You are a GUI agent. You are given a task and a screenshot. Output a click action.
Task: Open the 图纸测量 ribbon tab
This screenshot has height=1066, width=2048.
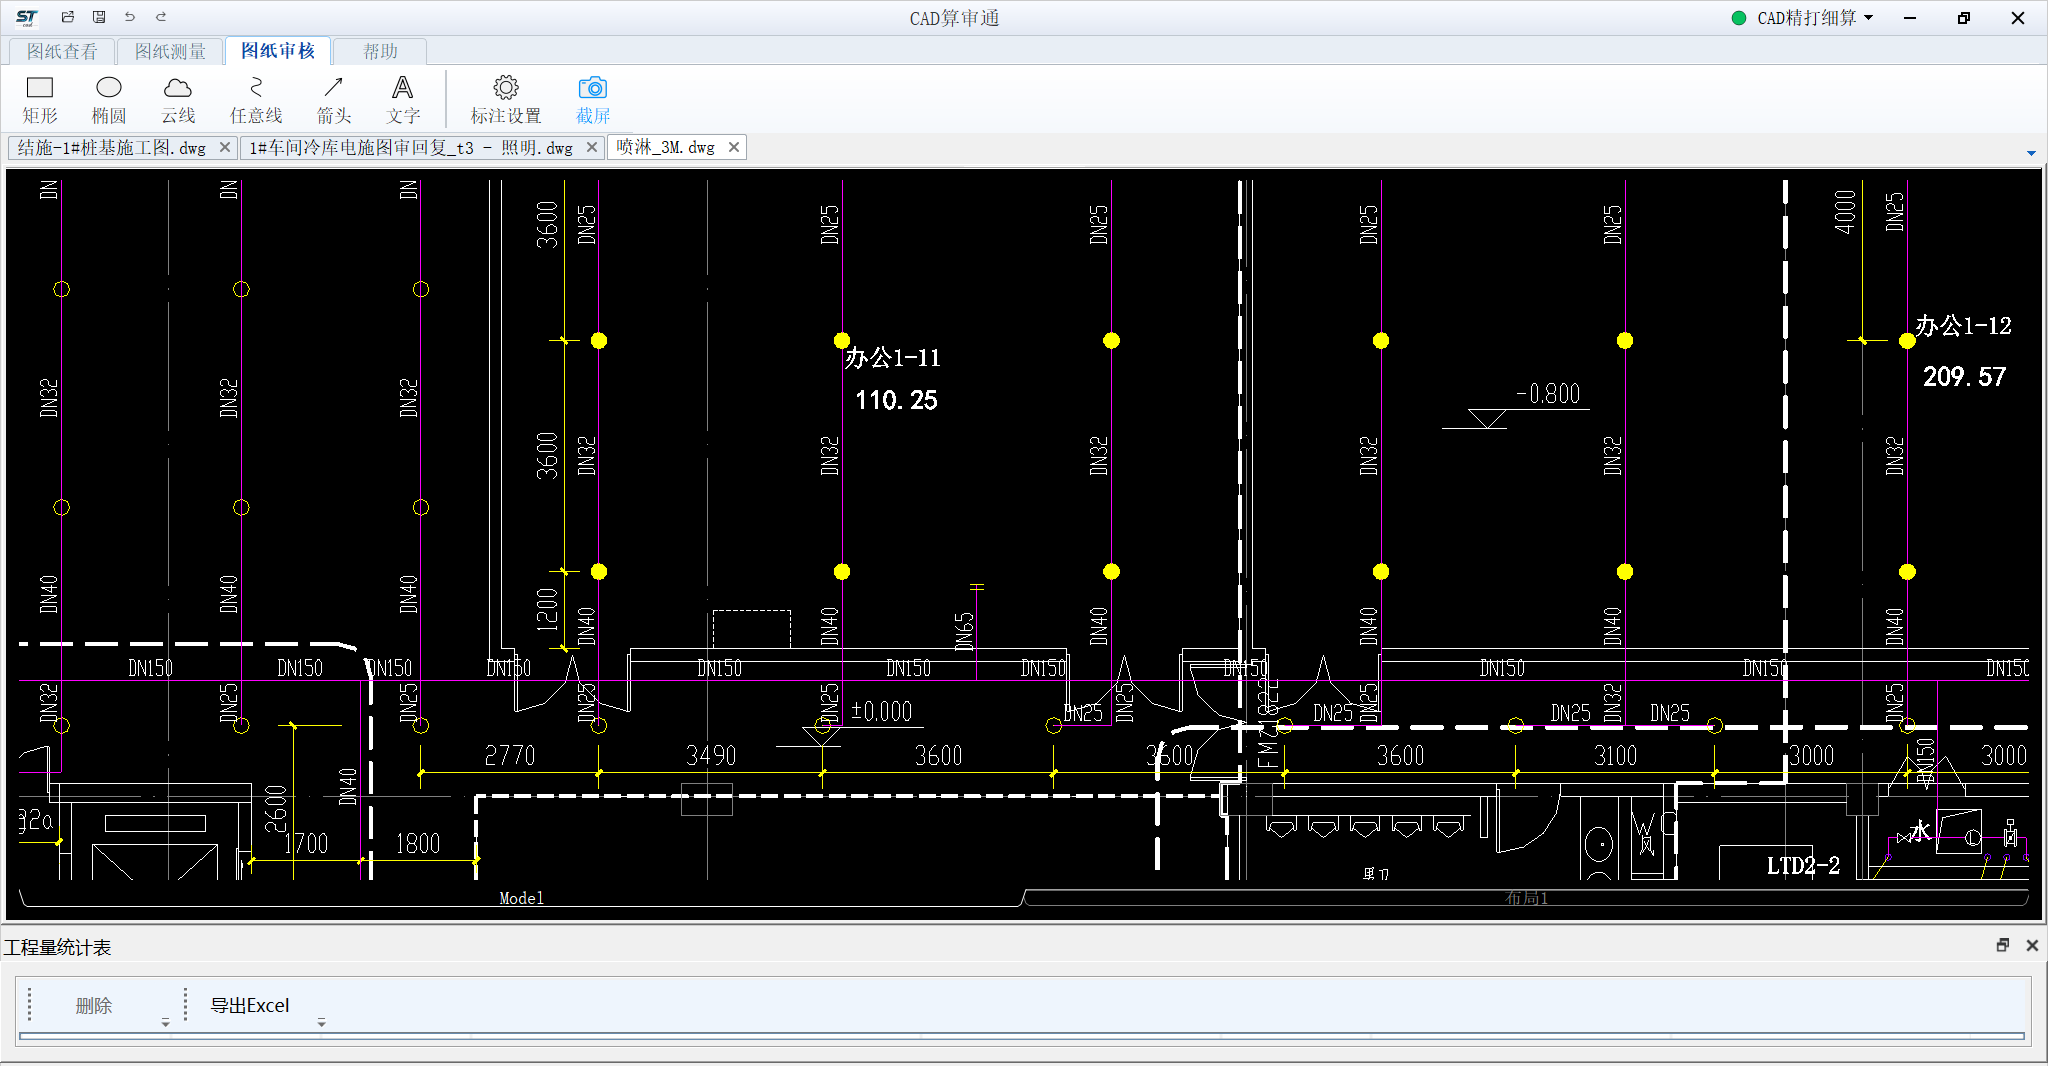pos(170,51)
